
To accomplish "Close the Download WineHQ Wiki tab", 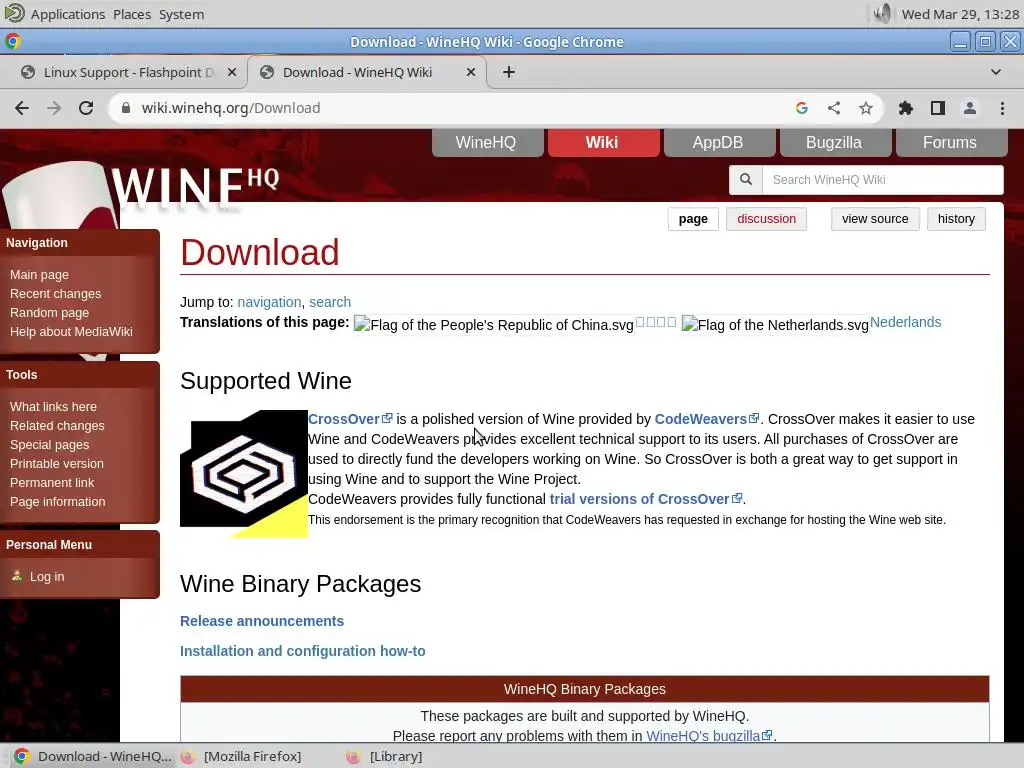I will [x=471, y=72].
